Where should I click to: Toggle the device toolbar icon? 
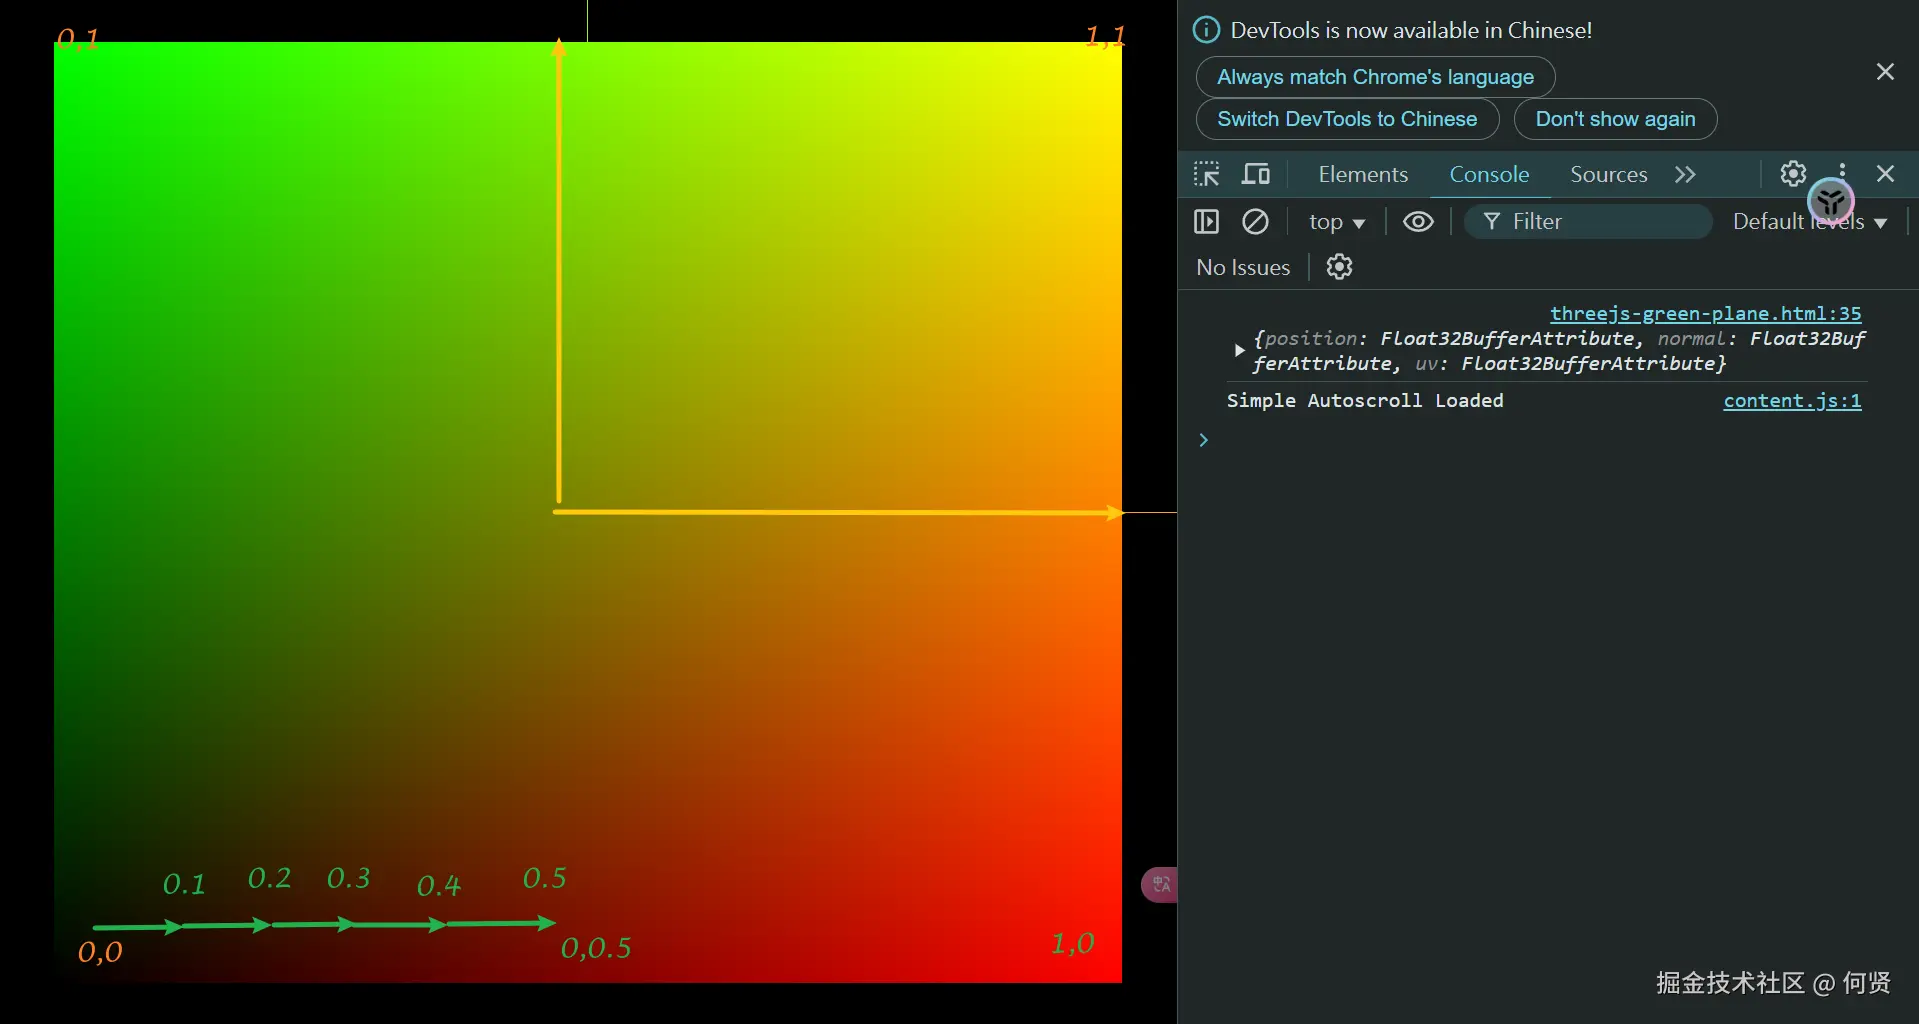coord(1256,174)
